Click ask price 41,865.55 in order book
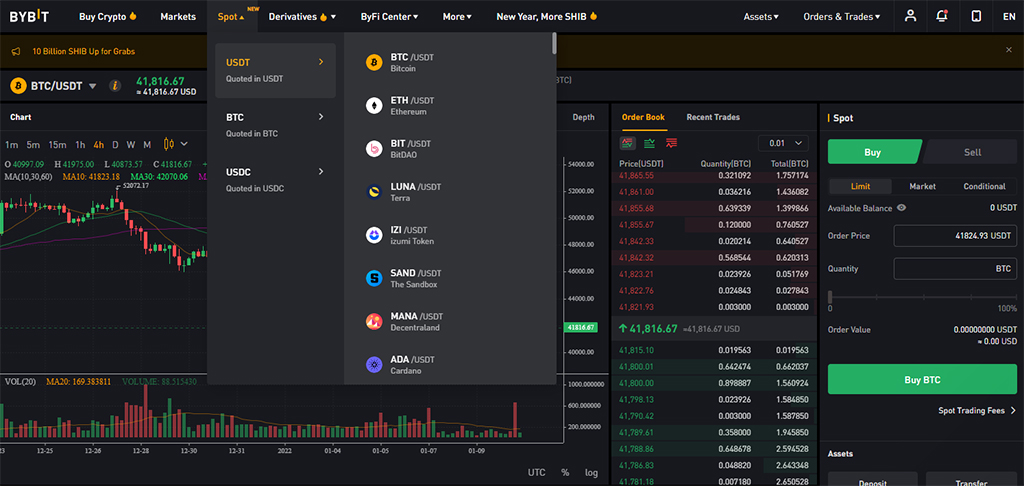Viewport: 1024px width, 486px height. point(636,175)
